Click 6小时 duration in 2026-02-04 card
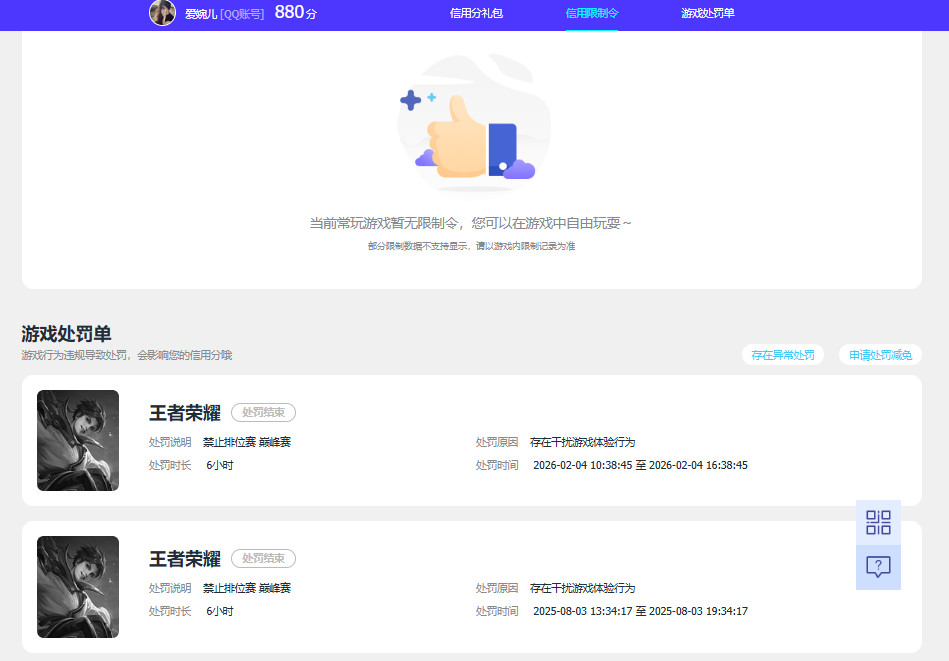Screen dimensions: 949x661 [x=220, y=465]
